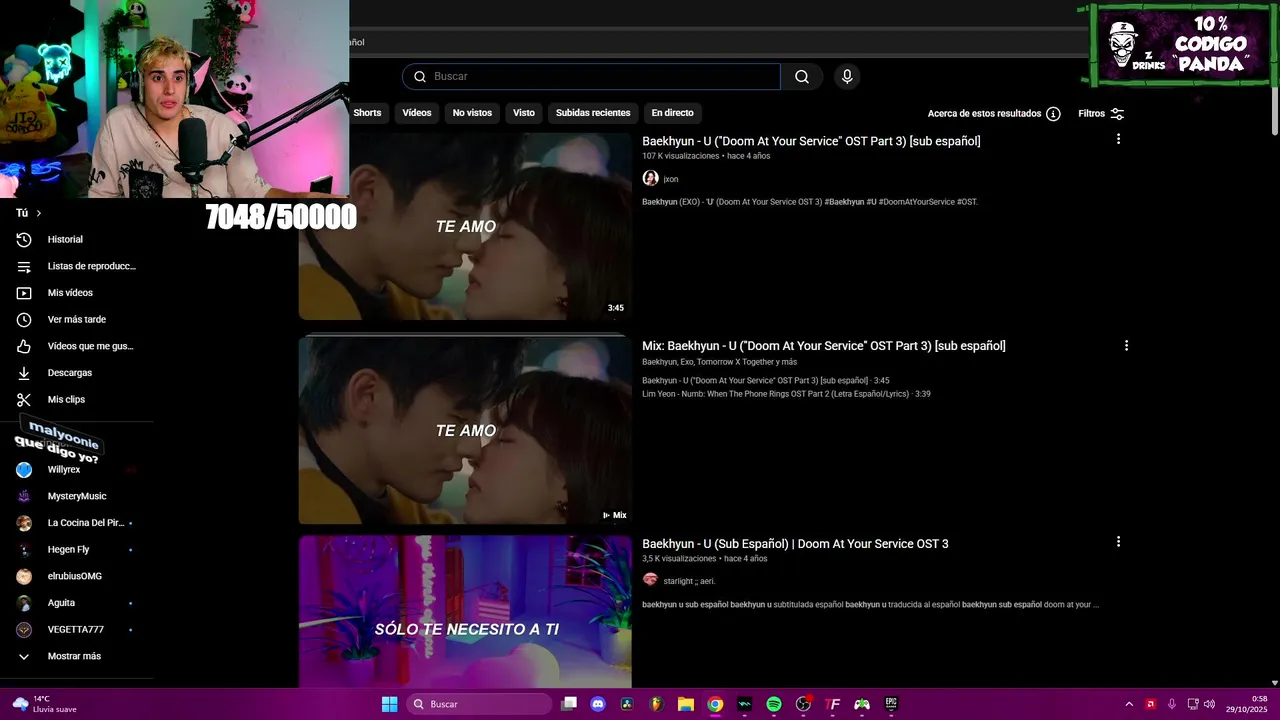
Task: Open Vídeos que me gustan
Action: (x=76, y=346)
